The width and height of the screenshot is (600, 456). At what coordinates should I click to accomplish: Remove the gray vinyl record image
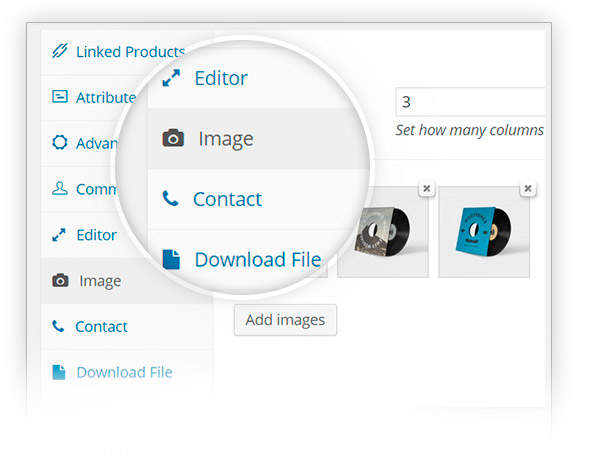click(427, 188)
